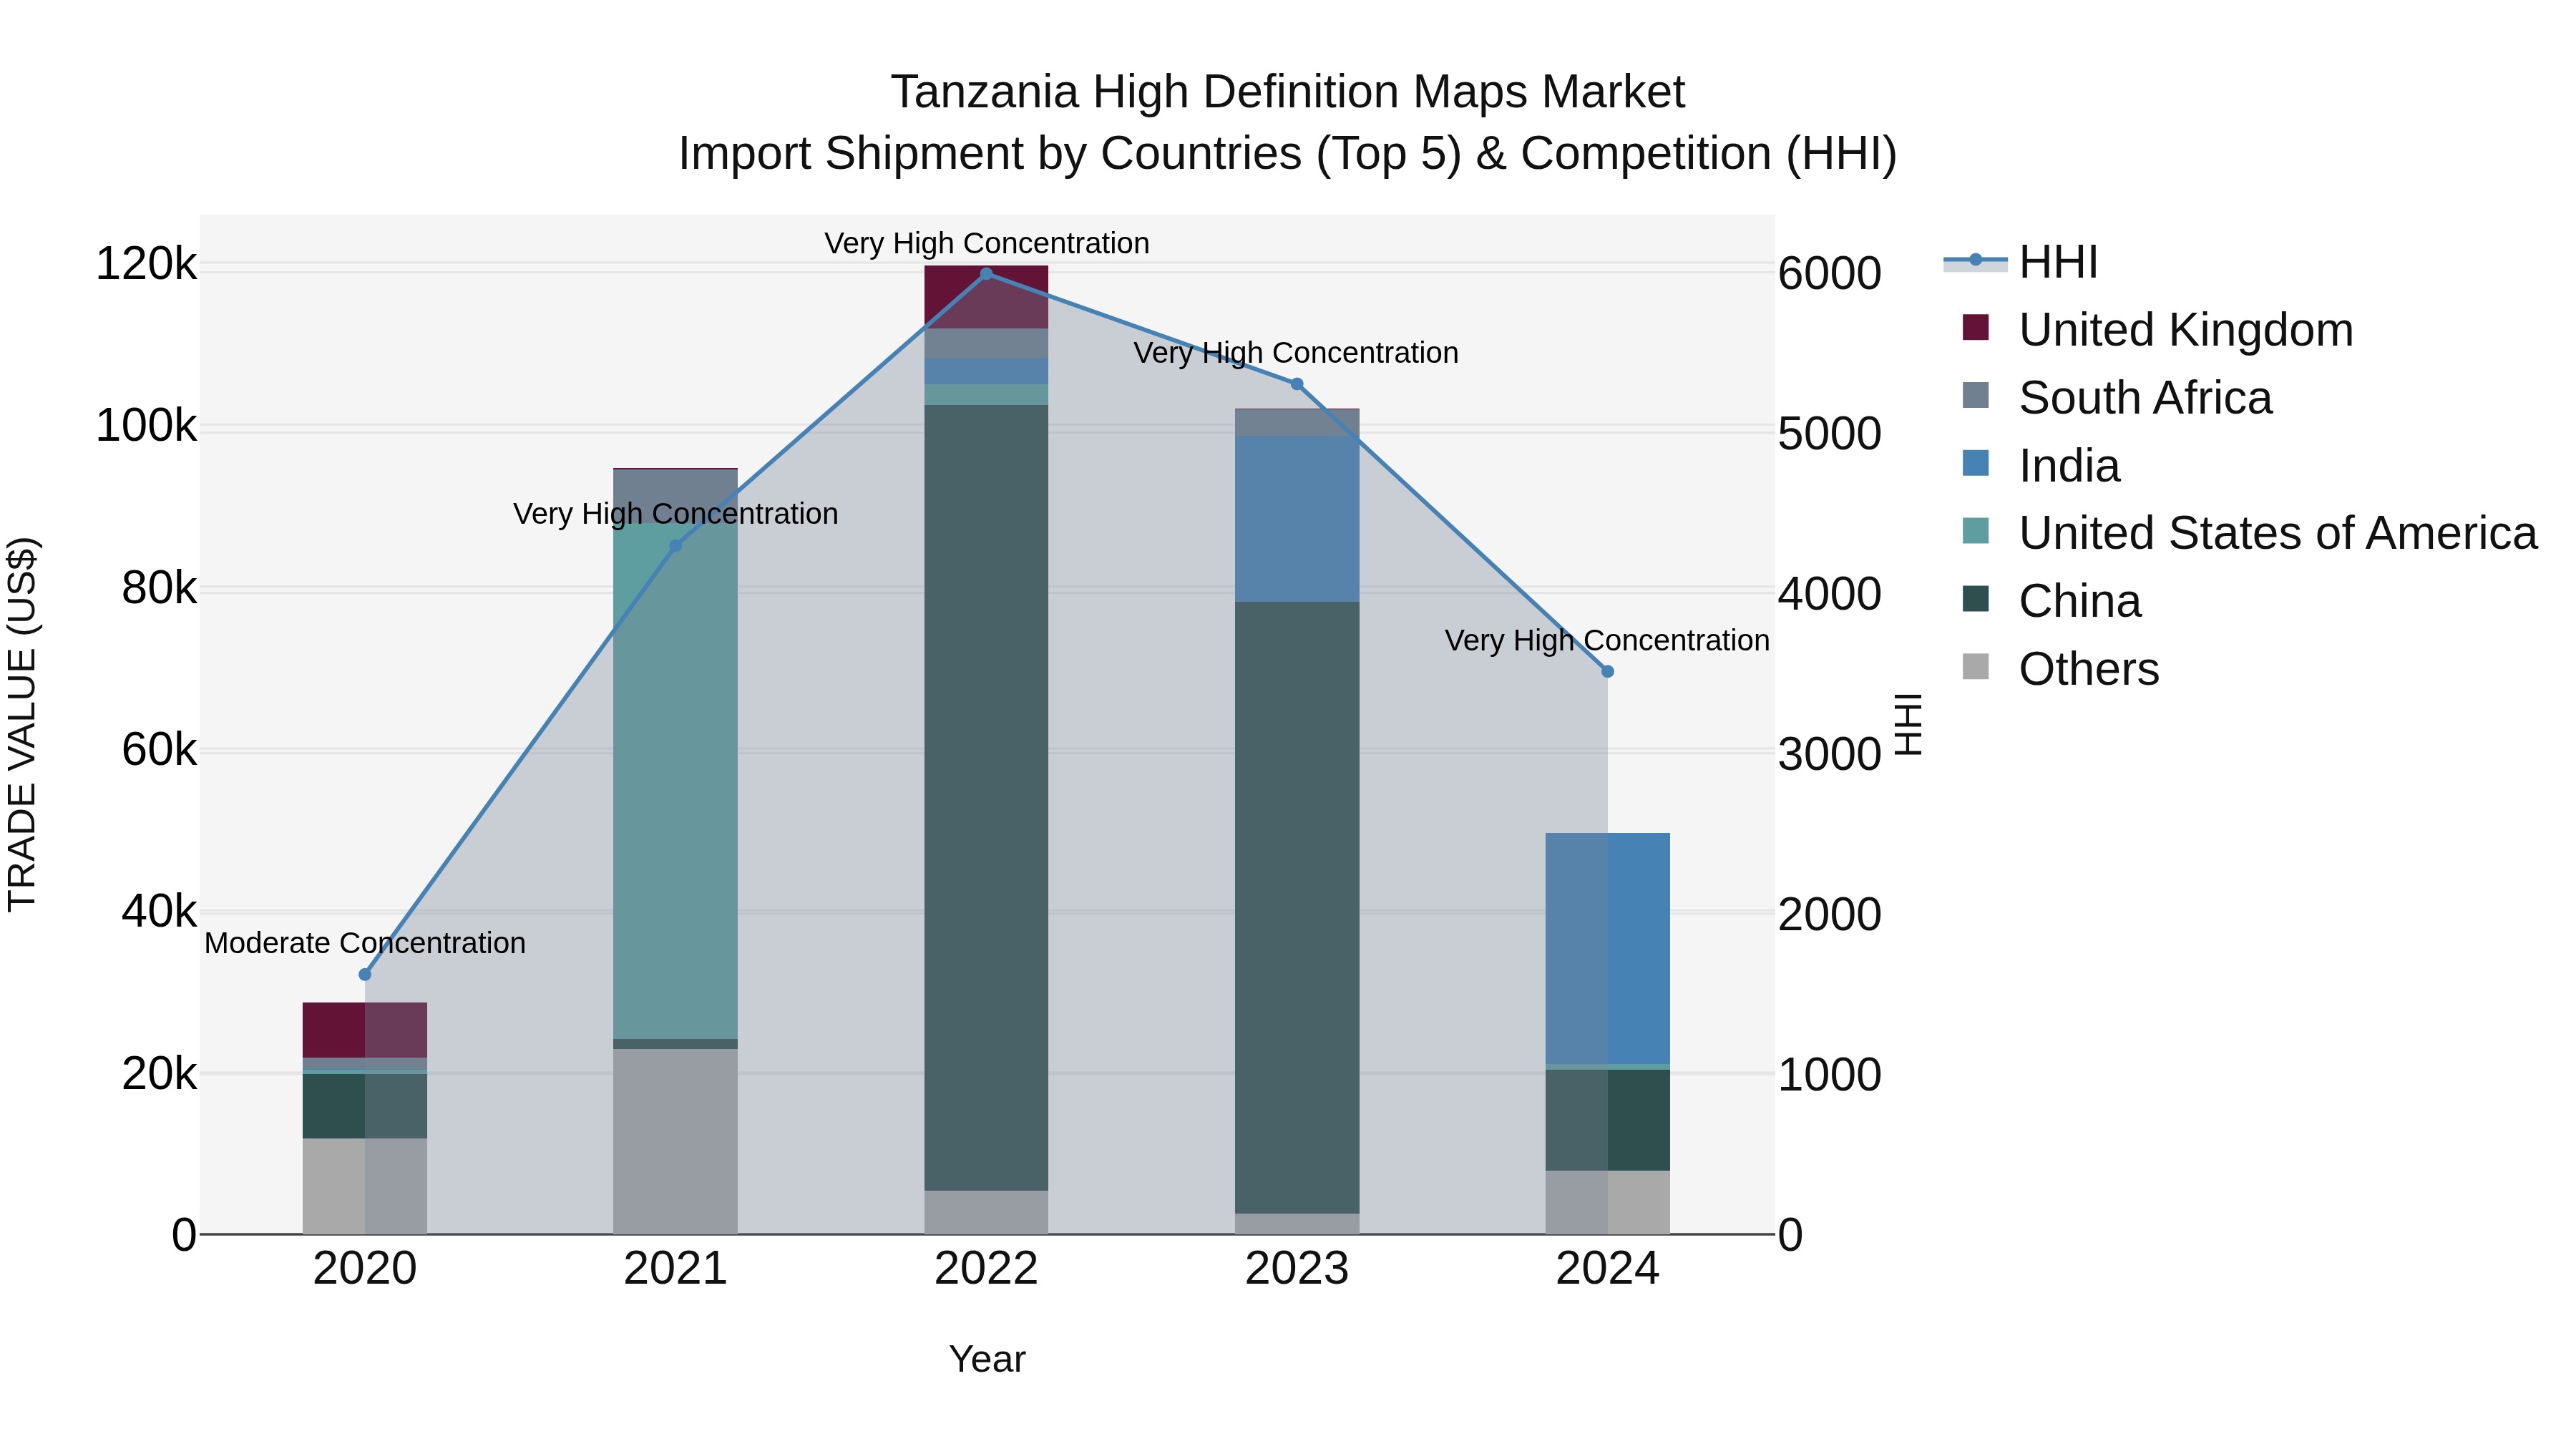
Task: Click the 60k y-axis tick label
Action: tap(159, 750)
